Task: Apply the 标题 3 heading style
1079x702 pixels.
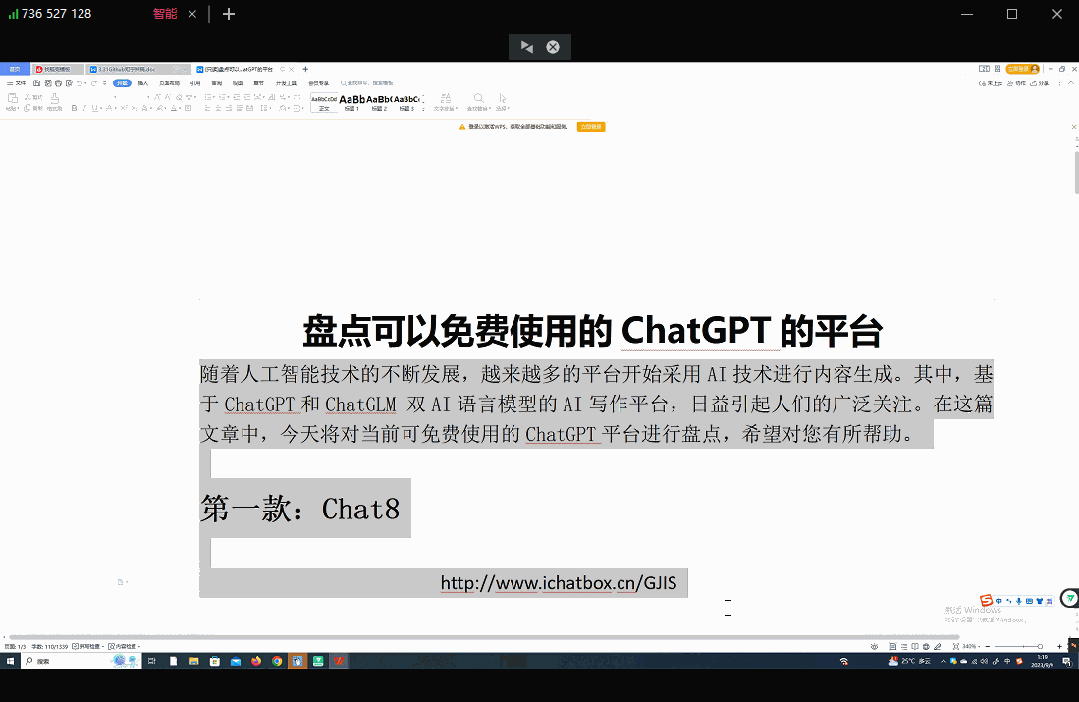Action: (x=406, y=102)
